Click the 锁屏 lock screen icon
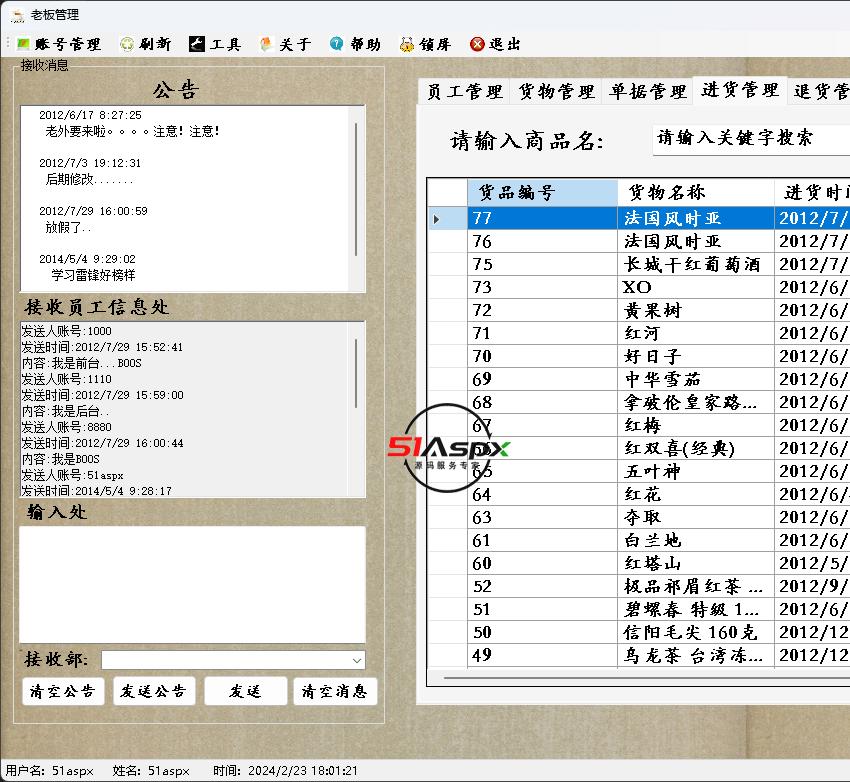 click(407, 44)
